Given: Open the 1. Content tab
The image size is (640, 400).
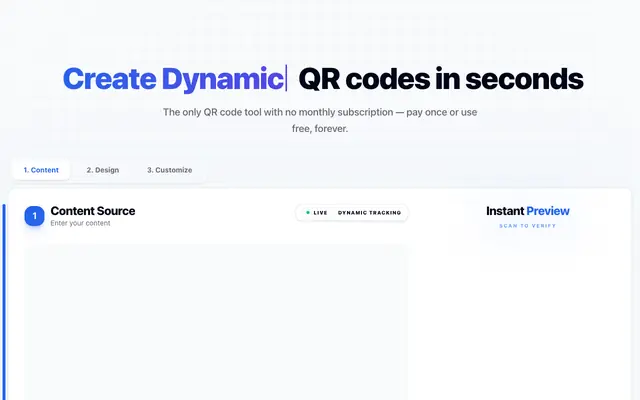Looking at the screenshot, I should 41,170.
